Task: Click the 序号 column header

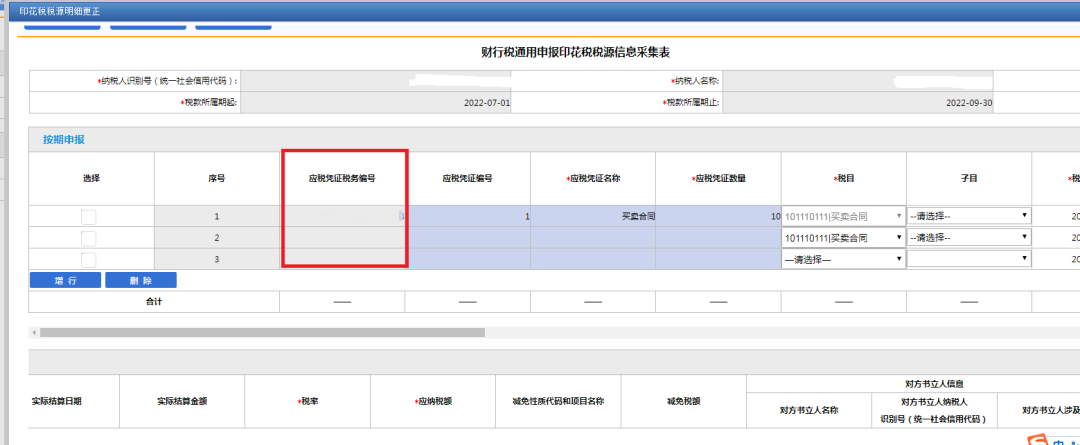Action: (217, 178)
